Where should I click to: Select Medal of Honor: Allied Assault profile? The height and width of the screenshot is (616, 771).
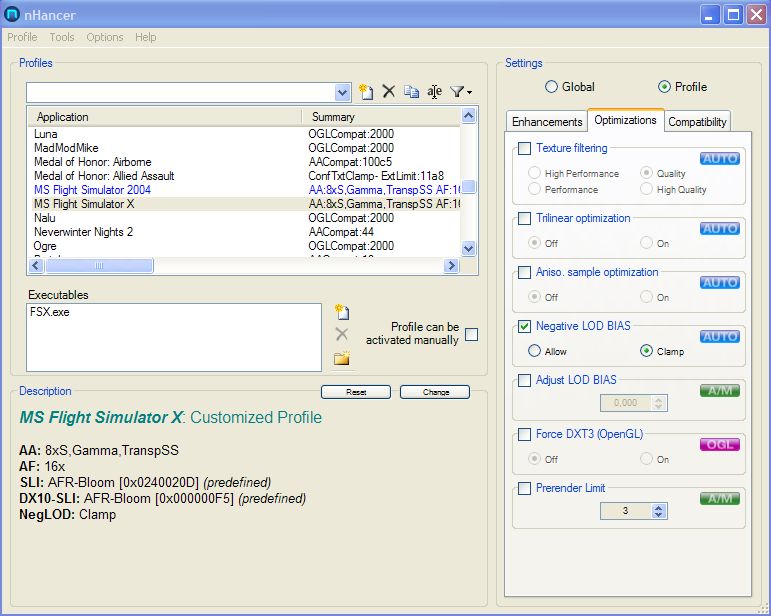(244, 176)
